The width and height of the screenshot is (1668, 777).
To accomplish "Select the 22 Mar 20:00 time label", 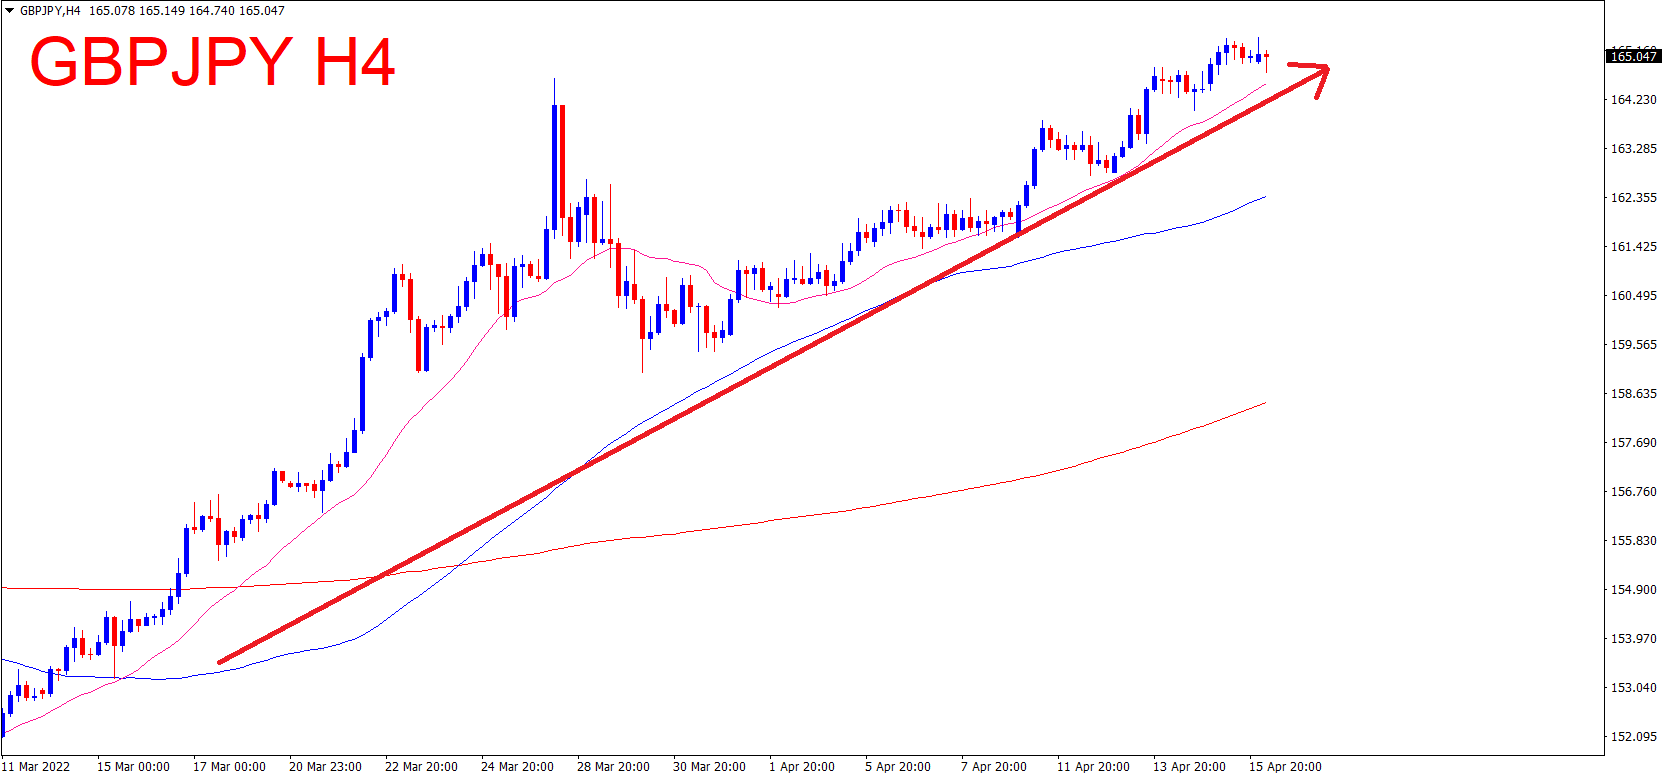I will point(421,767).
